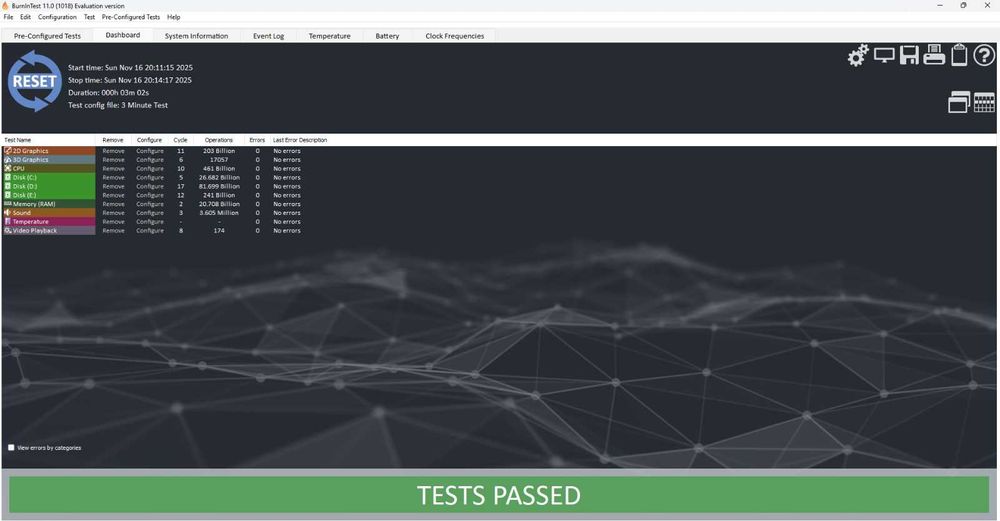Click the green TESTS PASSED banner
The height and width of the screenshot is (521, 1000).
[x=499, y=495]
